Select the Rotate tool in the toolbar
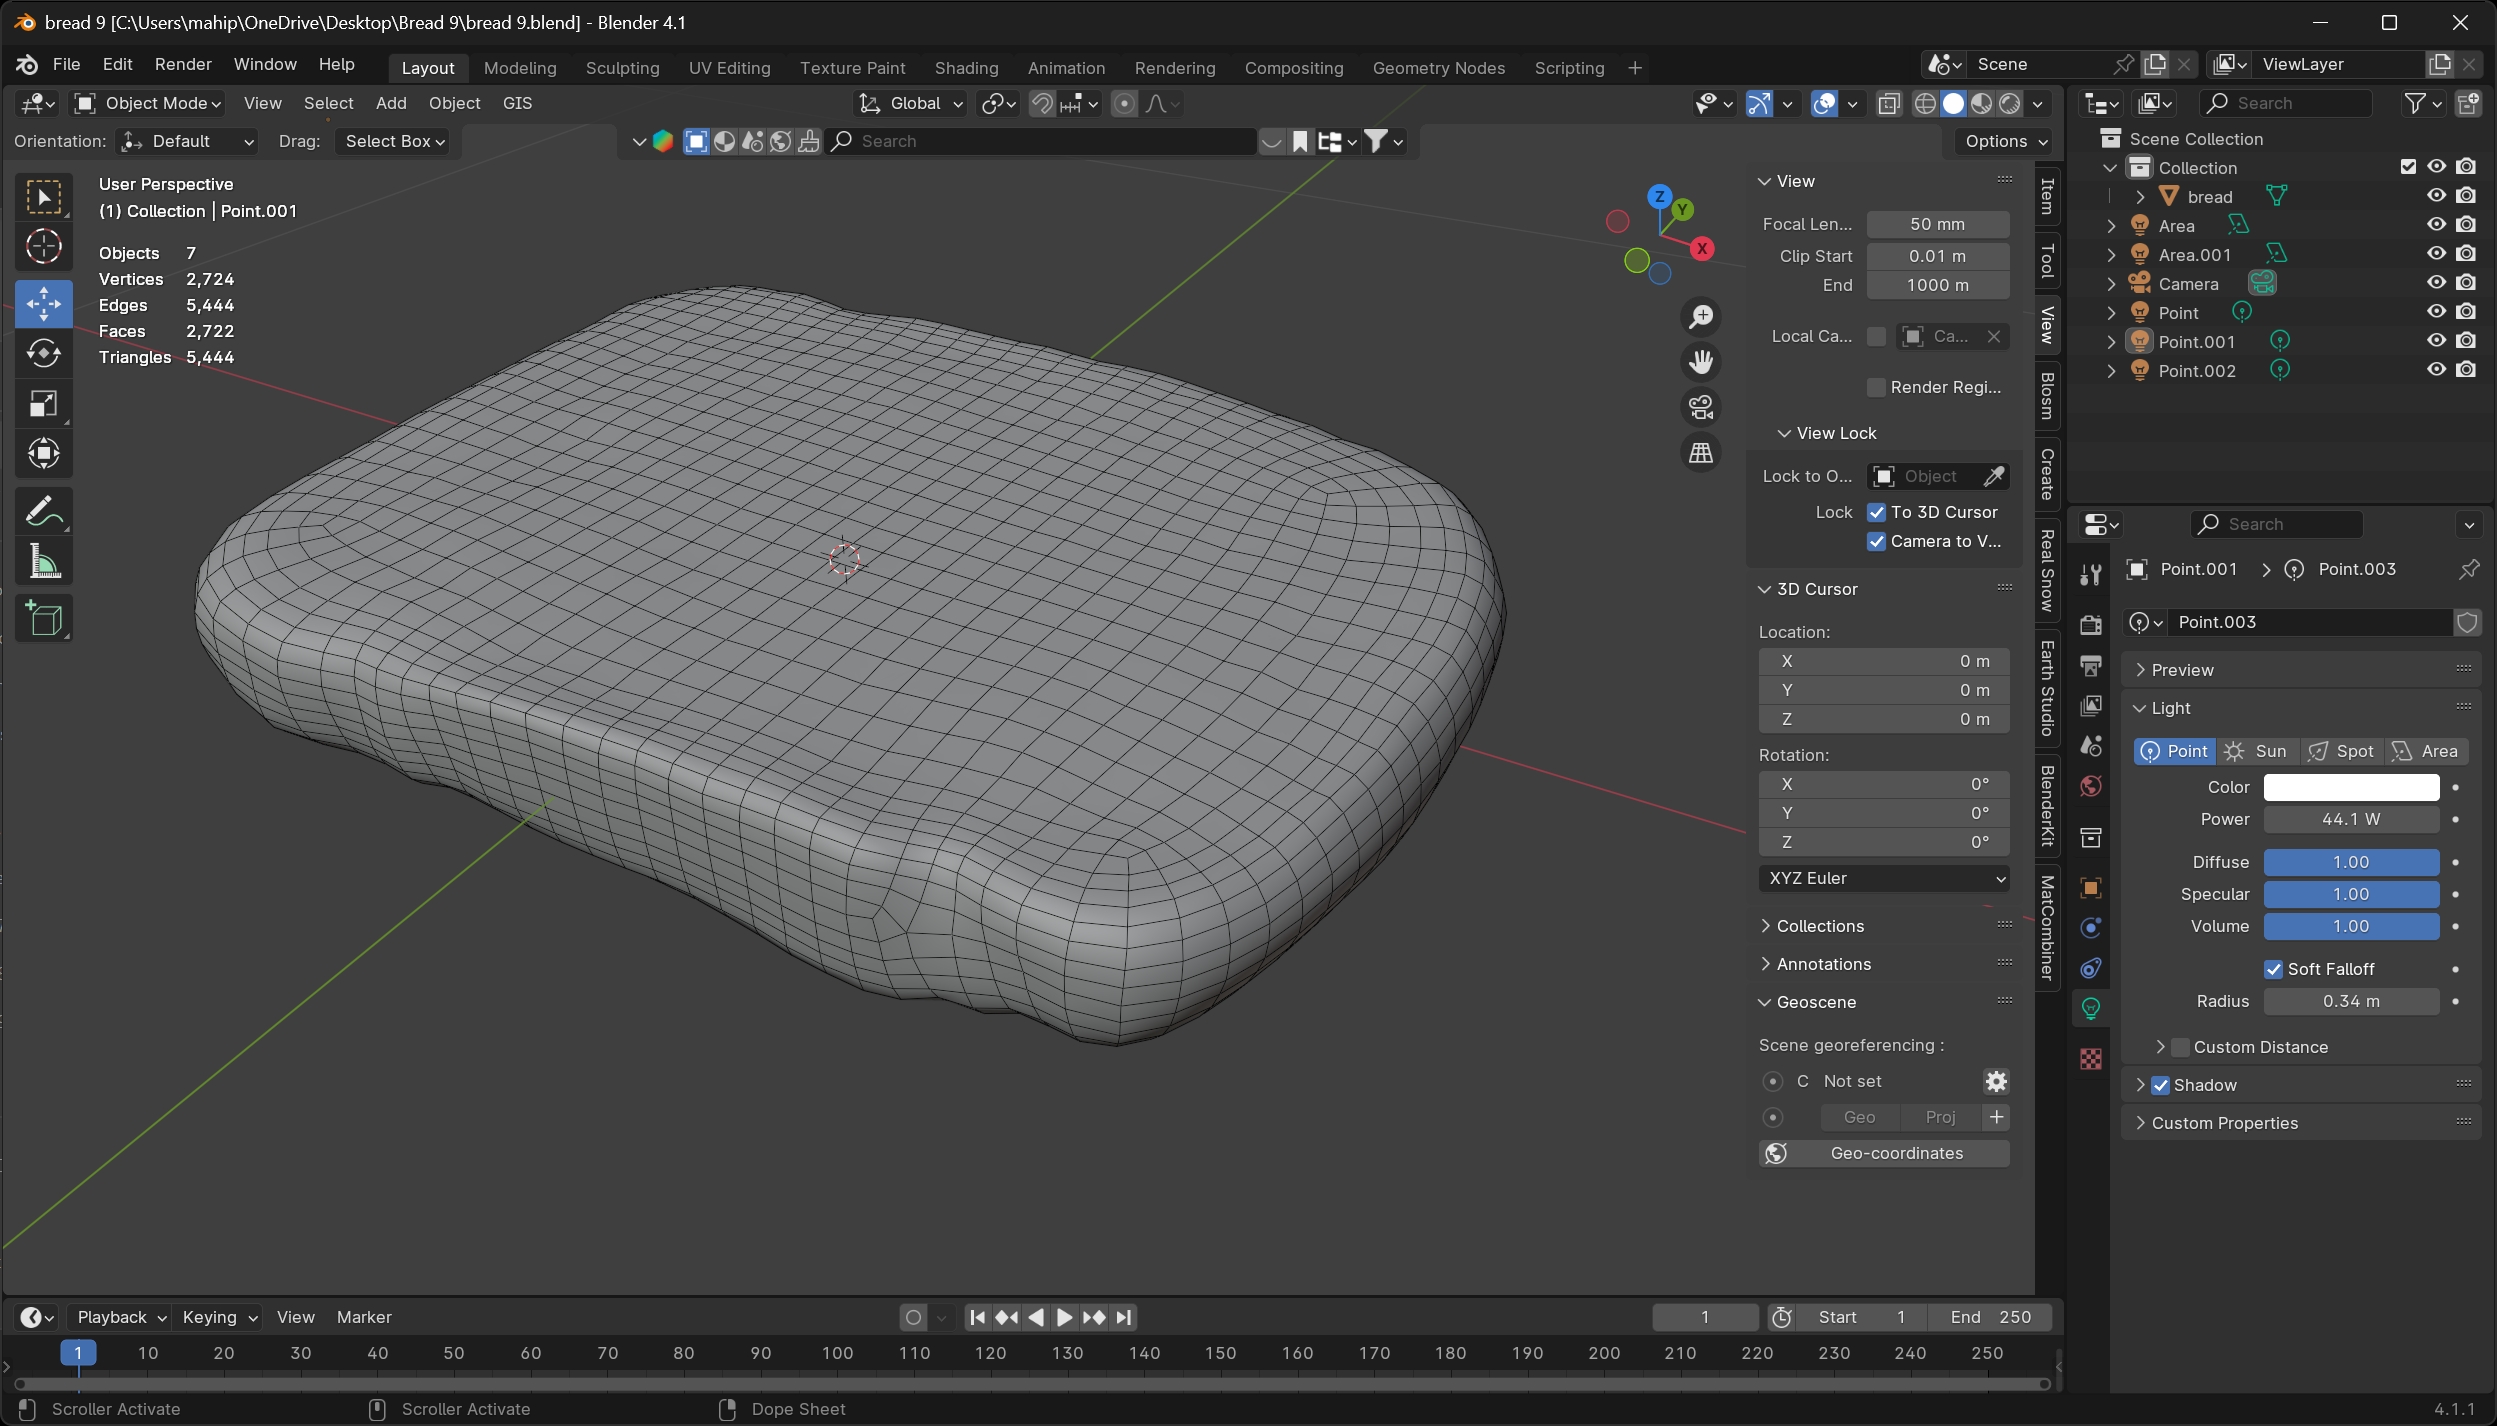The image size is (2497, 1426). pos(43,354)
